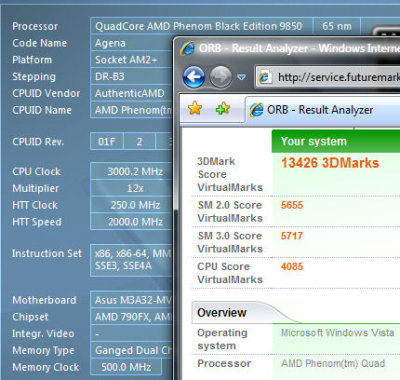Click the SM 3.0 Score value 5717
Screen dimensions: 400x380
[x=292, y=236]
